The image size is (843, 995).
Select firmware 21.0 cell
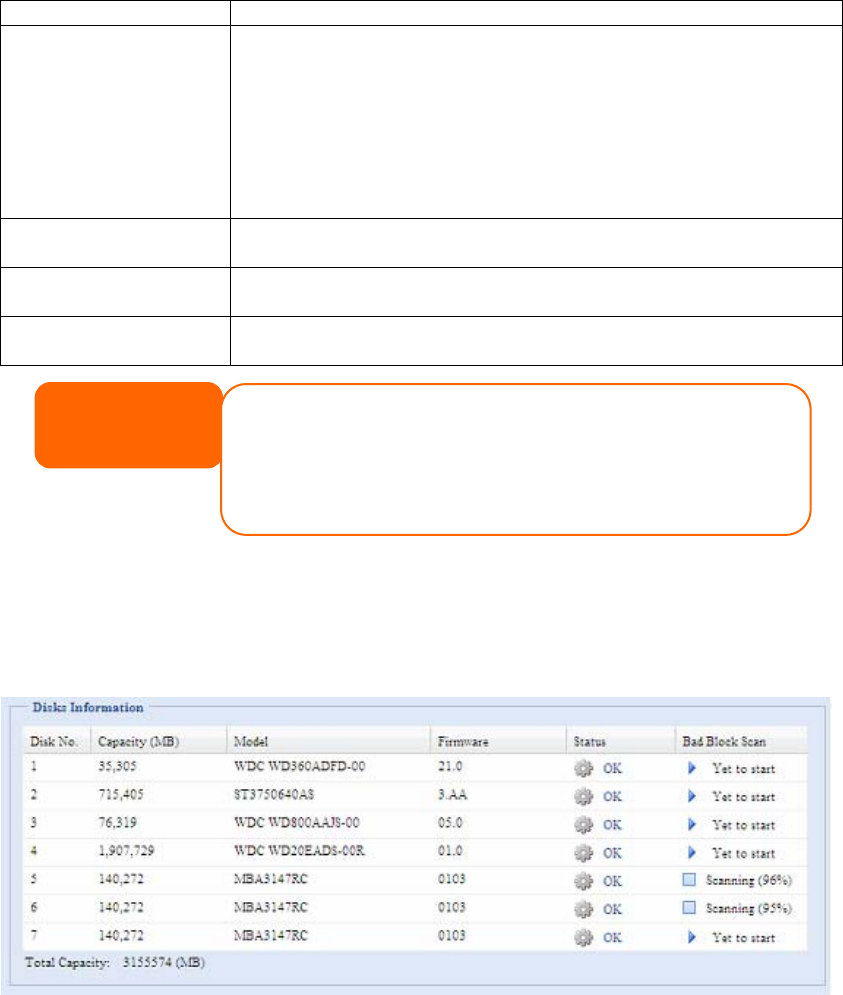pos(450,766)
